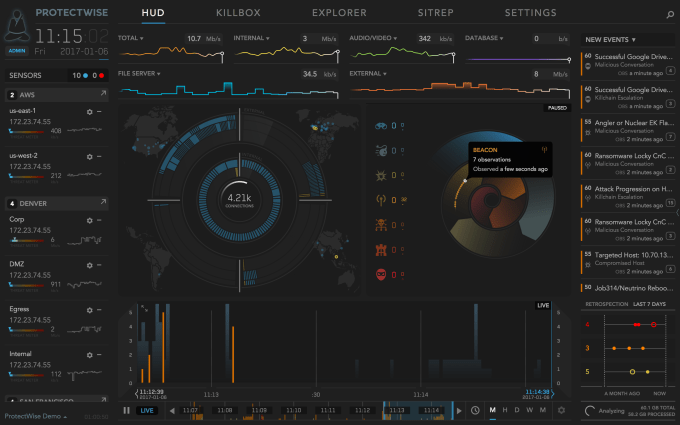This screenshot has width=680, height=425.
Task: Open timeline settings gear icon
Action: click(x=561, y=410)
